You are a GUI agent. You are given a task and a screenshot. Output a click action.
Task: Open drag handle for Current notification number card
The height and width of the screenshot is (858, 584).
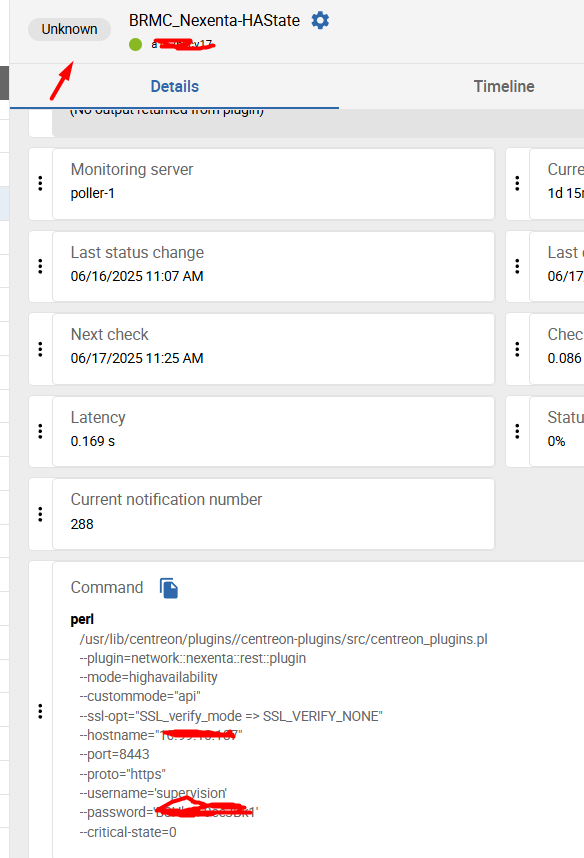[x=40, y=514]
